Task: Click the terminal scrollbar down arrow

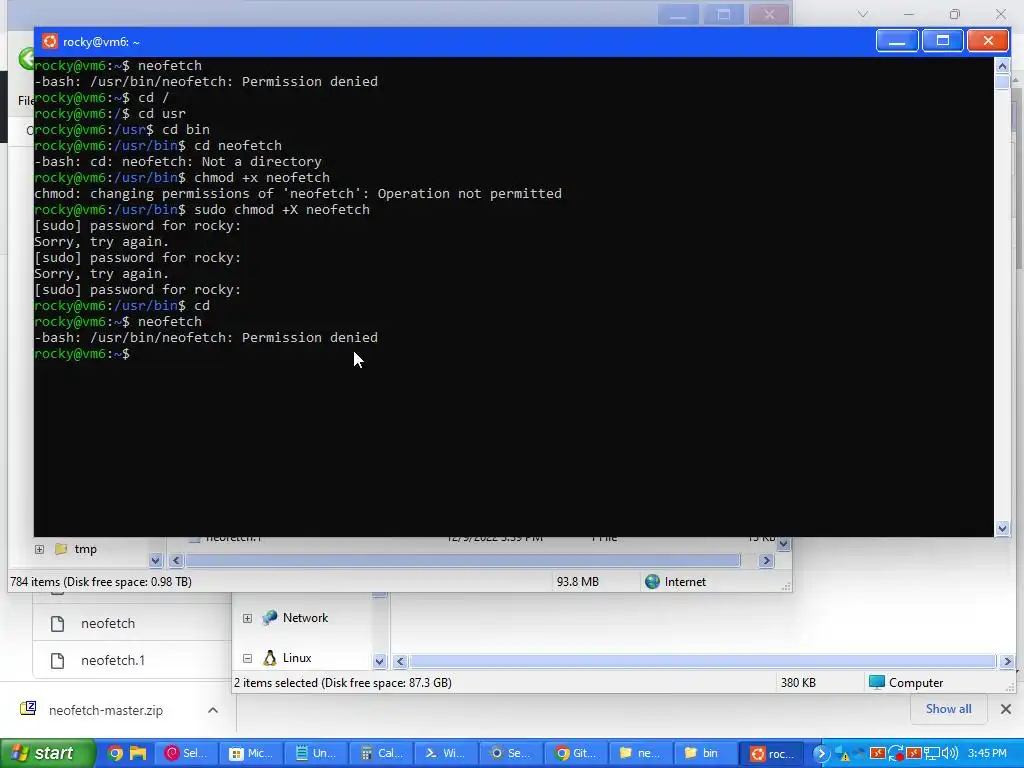Action: coord(1002,528)
